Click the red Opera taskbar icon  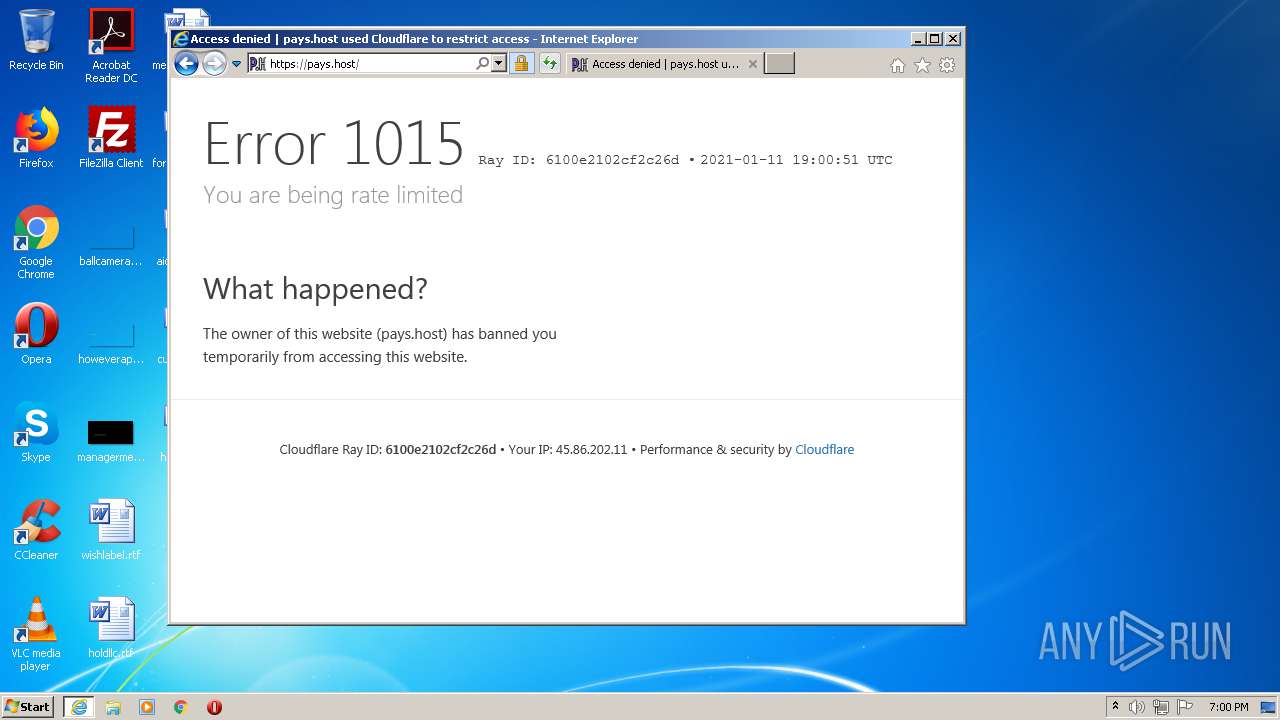pos(214,707)
